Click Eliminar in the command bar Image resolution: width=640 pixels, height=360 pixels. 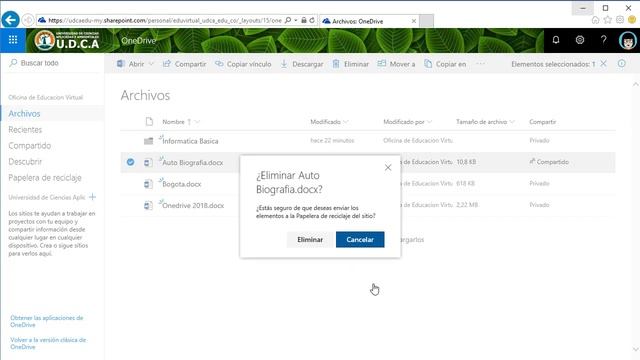pyautogui.click(x=351, y=64)
